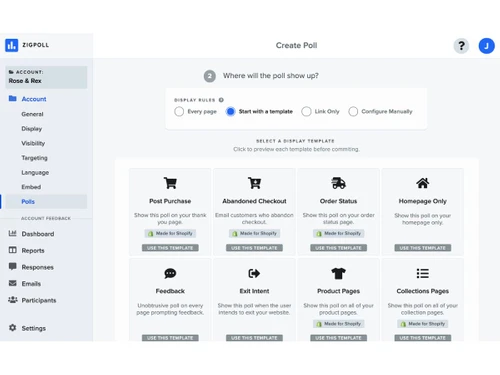This screenshot has width=500, height=375.
Task: Click Made for Shopify badge under Order Status
Action: coord(338,233)
